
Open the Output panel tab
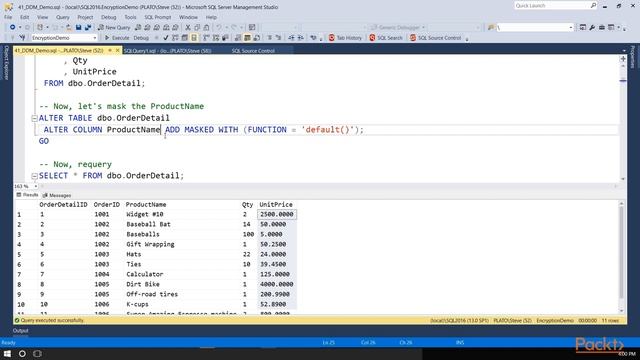click(x=20, y=331)
